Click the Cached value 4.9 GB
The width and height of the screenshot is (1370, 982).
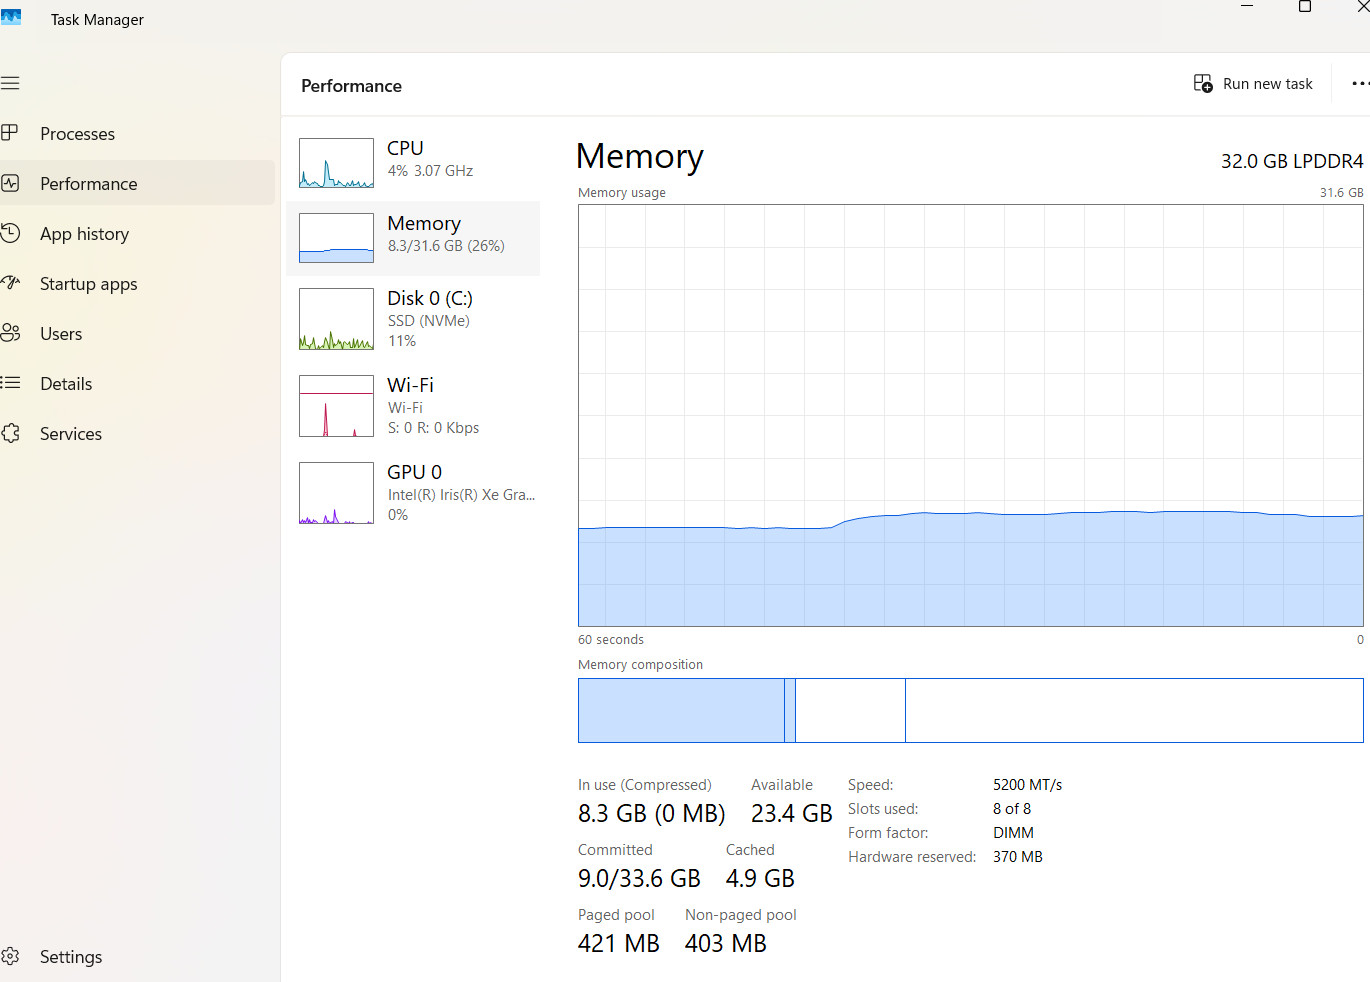pyautogui.click(x=760, y=879)
